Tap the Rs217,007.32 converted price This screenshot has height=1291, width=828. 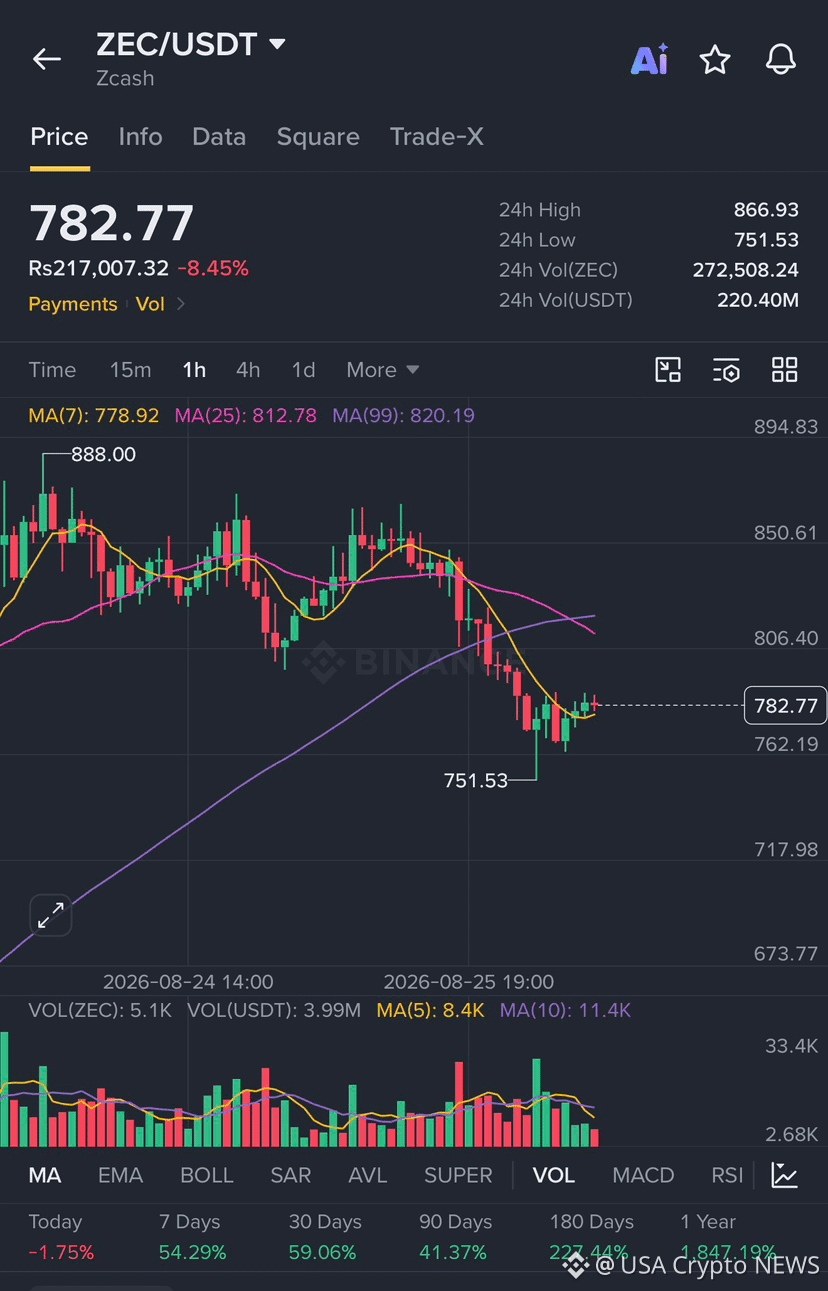[98, 268]
